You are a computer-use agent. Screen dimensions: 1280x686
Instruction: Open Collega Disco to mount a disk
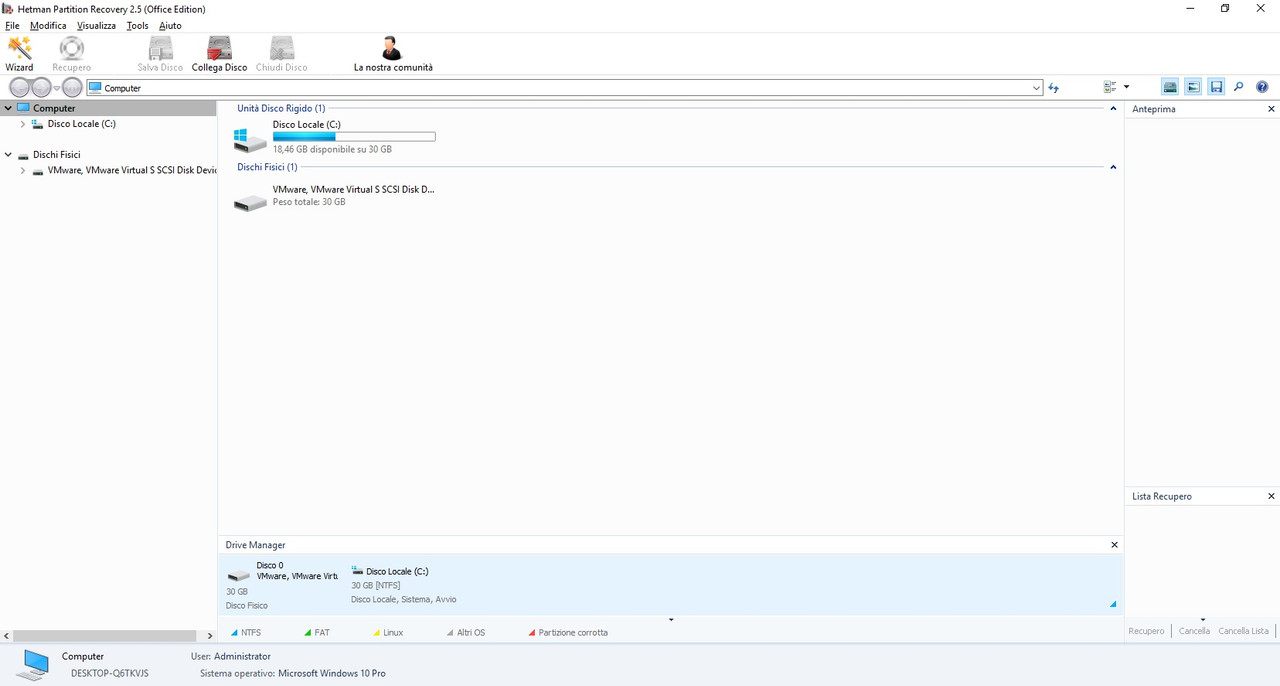pyautogui.click(x=219, y=54)
